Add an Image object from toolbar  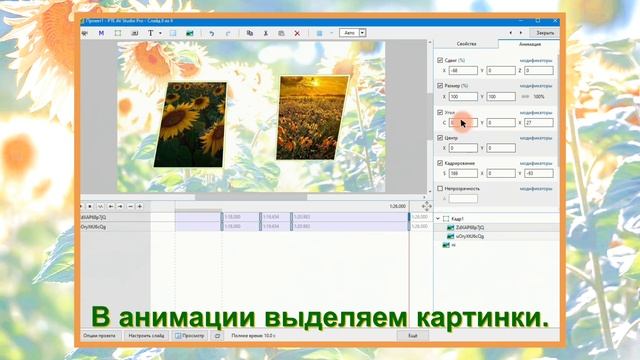coord(189,33)
